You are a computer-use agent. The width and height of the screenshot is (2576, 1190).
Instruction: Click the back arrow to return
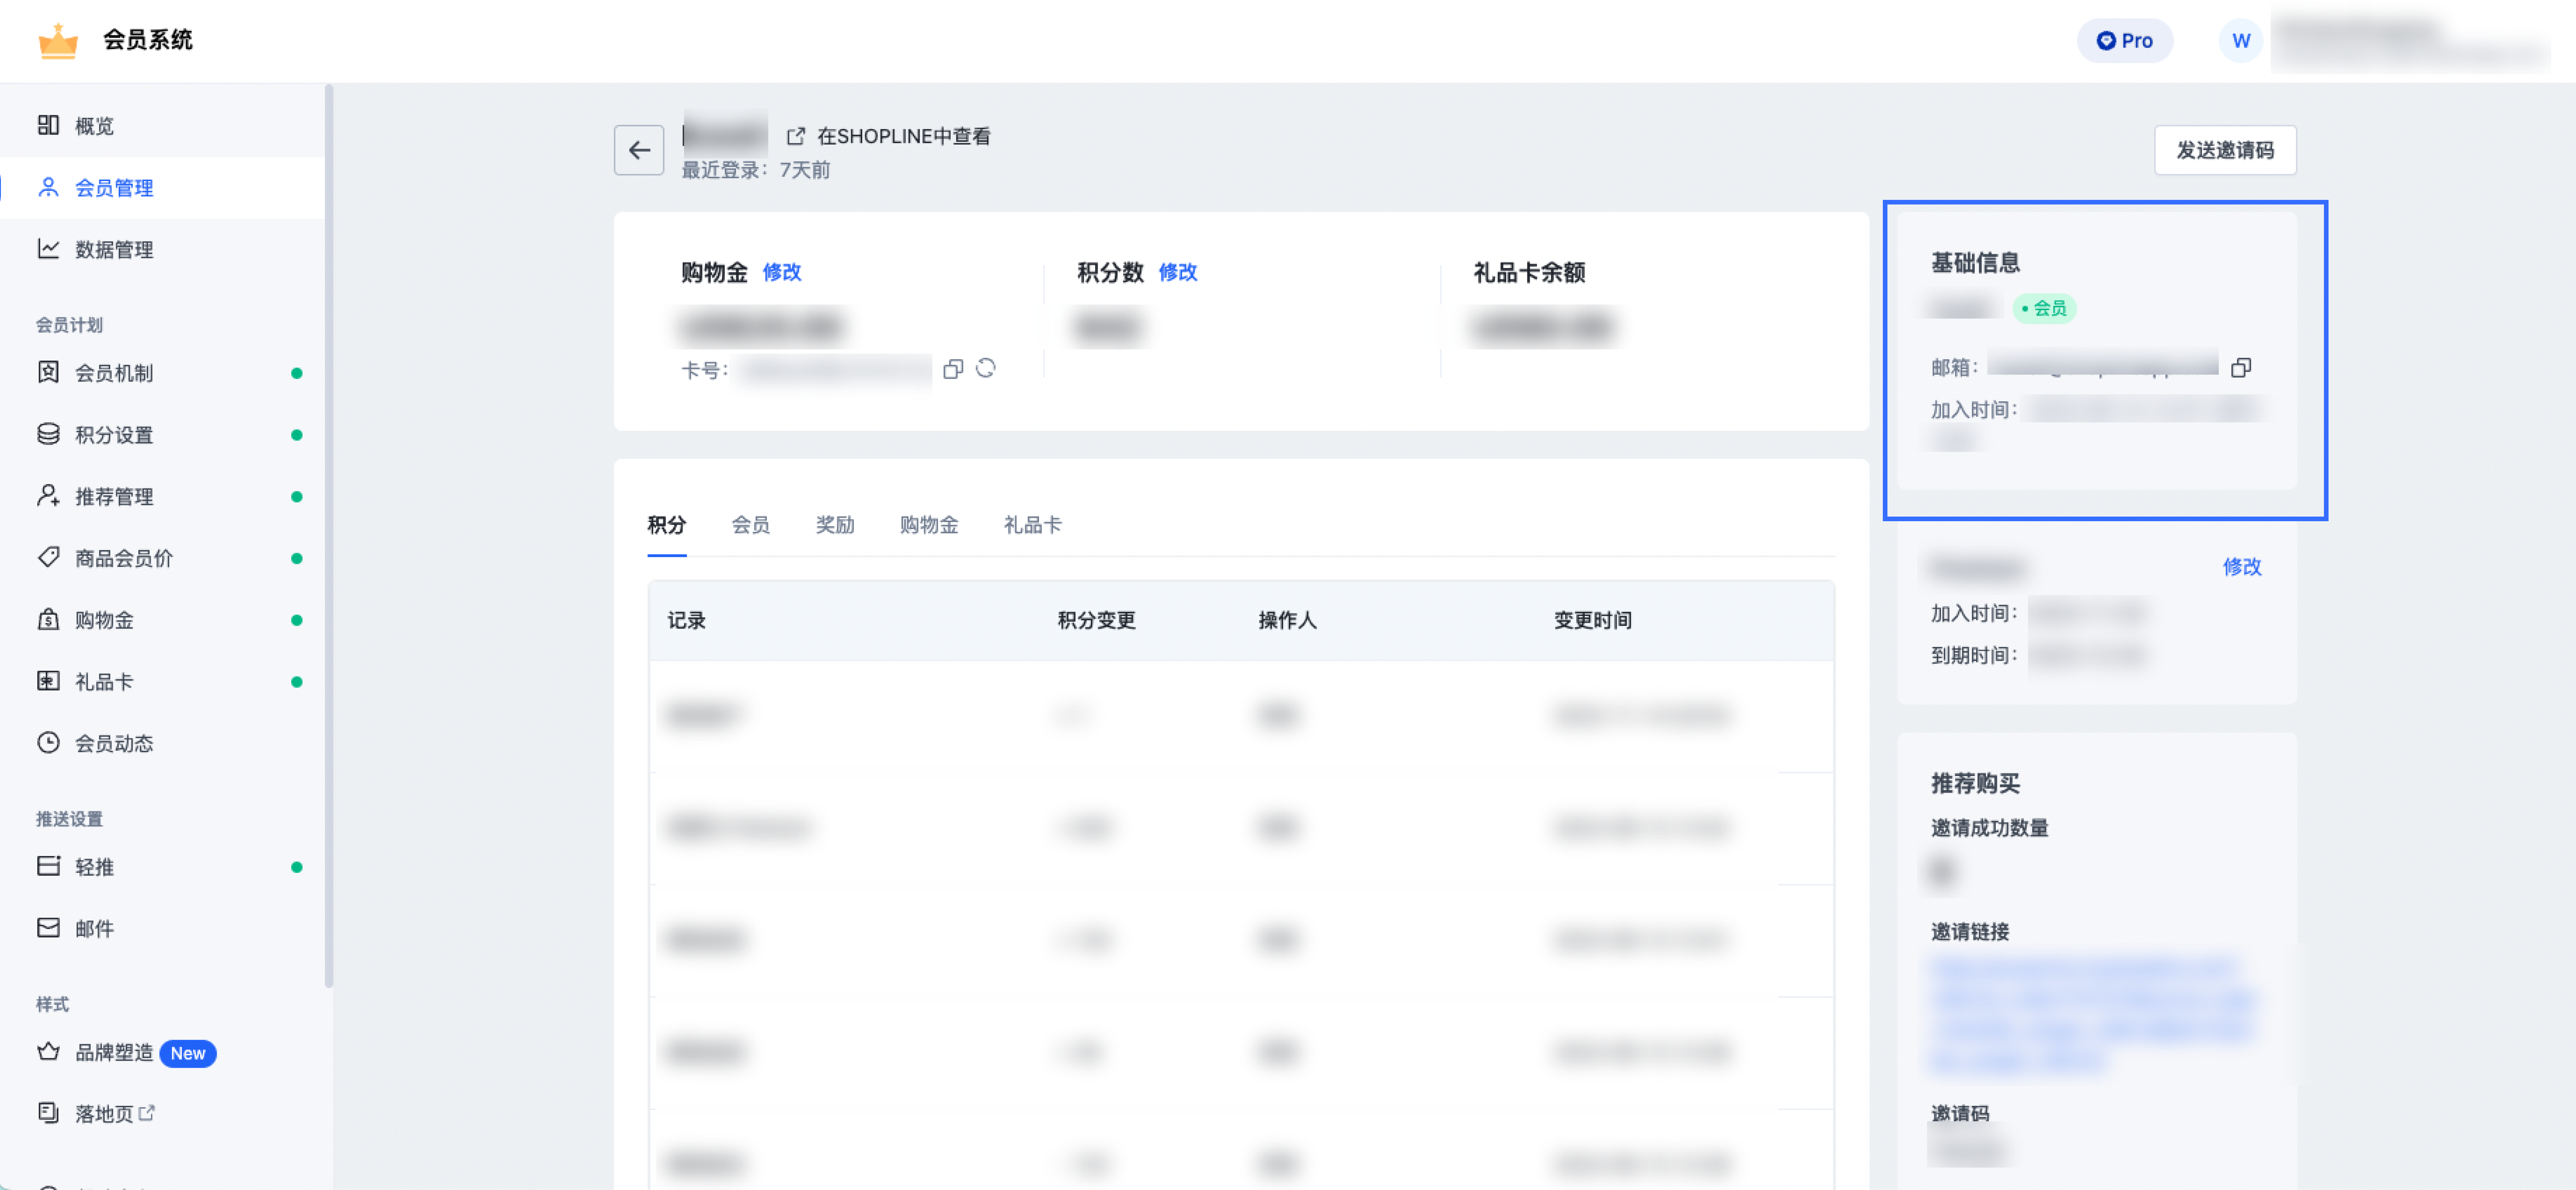pyautogui.click(x=639, y=149)
